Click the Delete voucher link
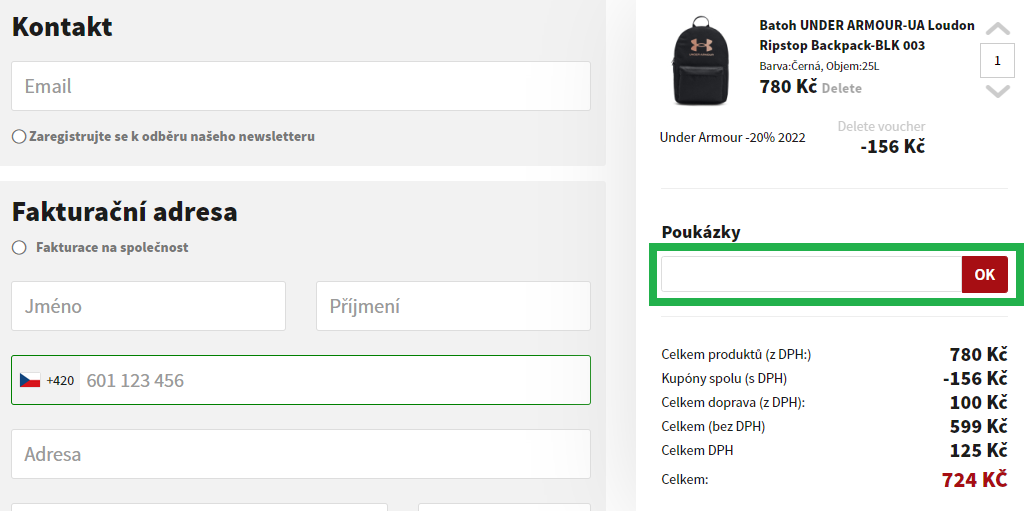Screen dimensions: 1031x511 pos(881,126)
